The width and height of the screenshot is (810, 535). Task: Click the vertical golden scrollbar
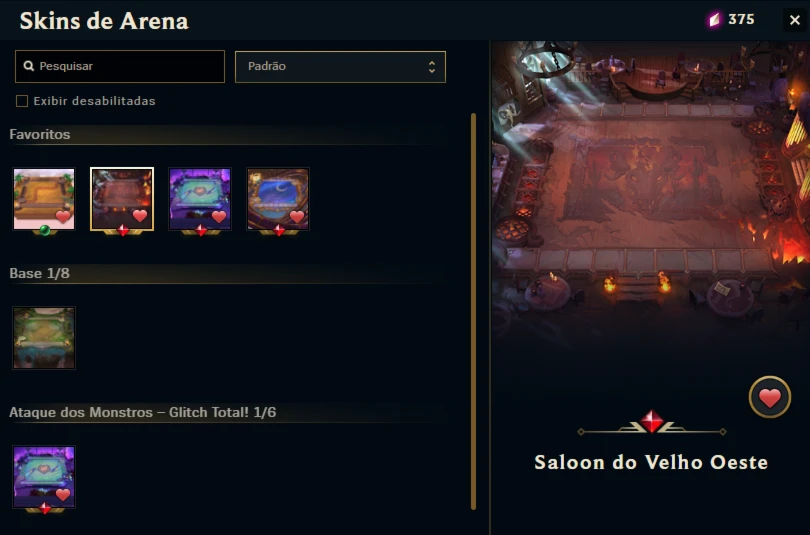[473, 311]
